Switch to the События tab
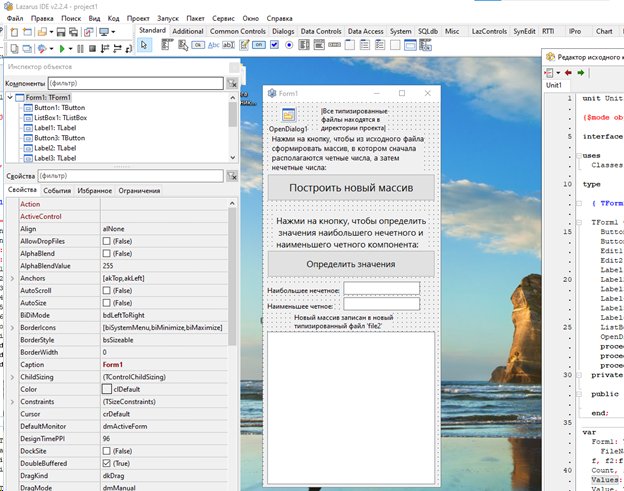Screen dimensions: 624x491 [x=57, y=190]
